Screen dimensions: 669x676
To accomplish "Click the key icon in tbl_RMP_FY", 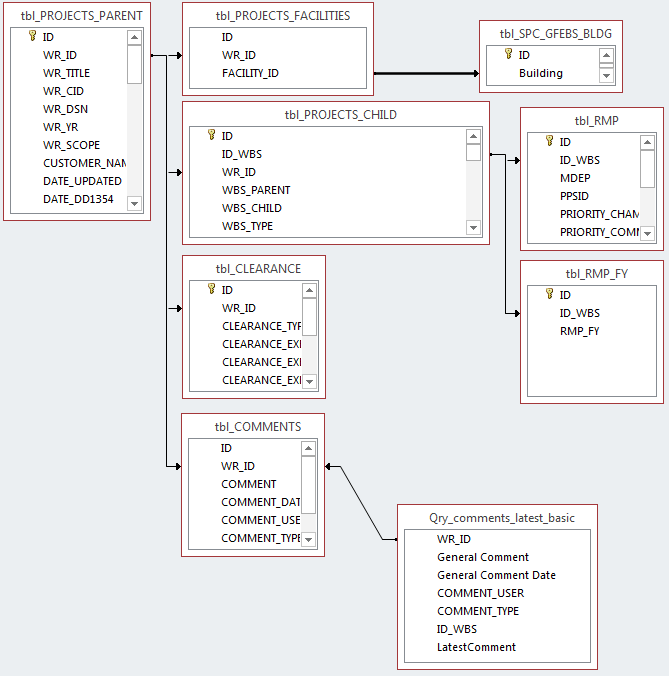I will click(x=549, y=295).
